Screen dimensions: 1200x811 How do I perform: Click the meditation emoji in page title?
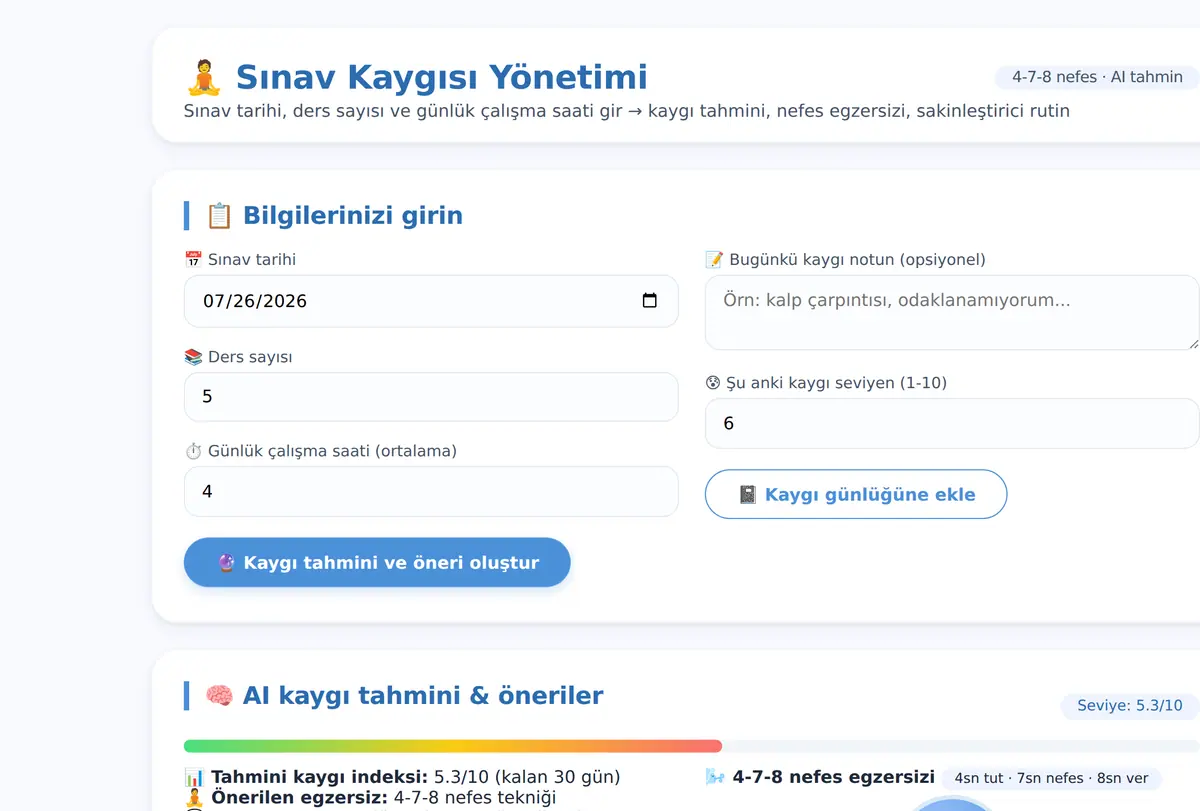(203, 77)
